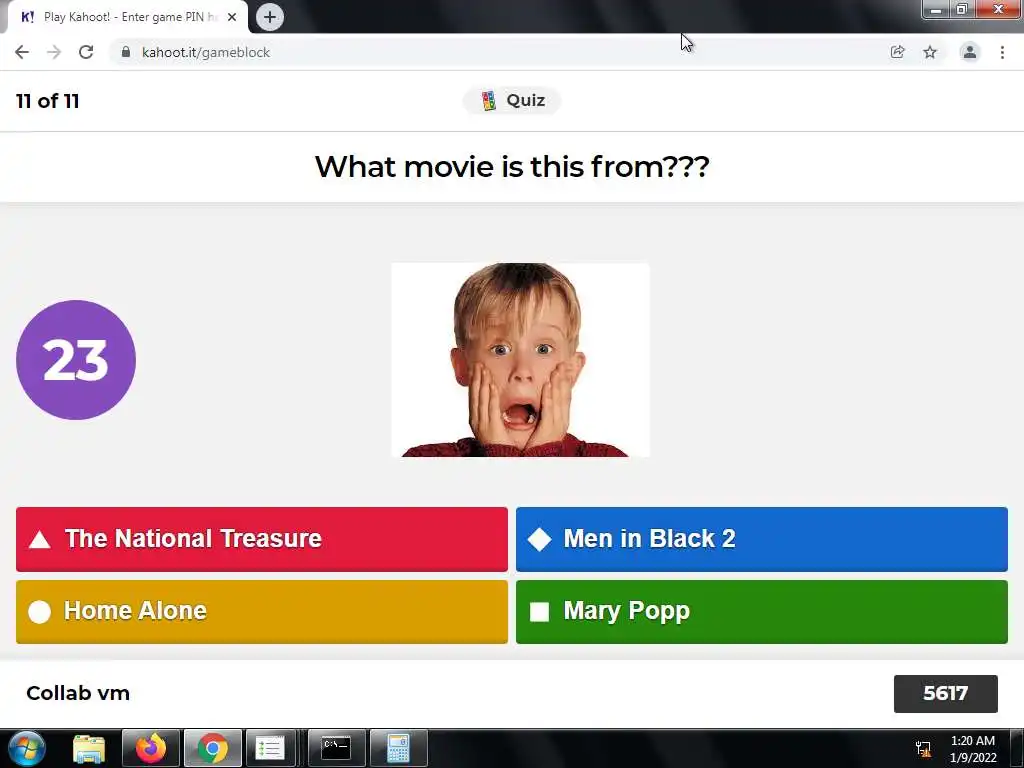Select the Play Kahoot! browser tab
Viewport: 1024px width, 768px height.
tap(127, 17)
